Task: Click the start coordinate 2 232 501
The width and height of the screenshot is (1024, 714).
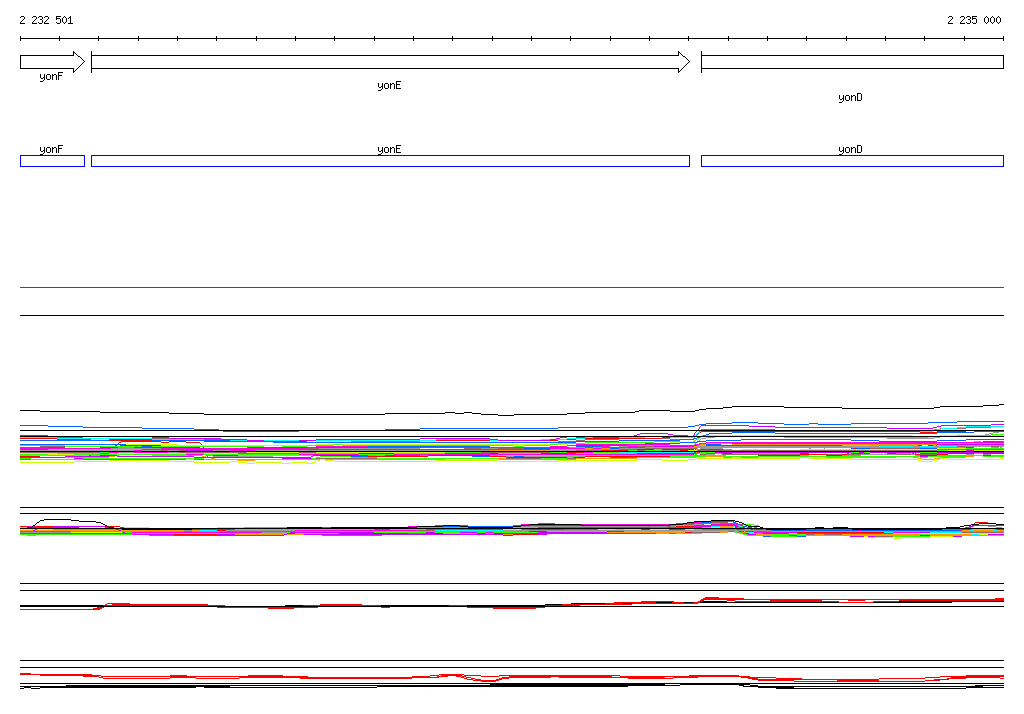Action: (46, 20)
